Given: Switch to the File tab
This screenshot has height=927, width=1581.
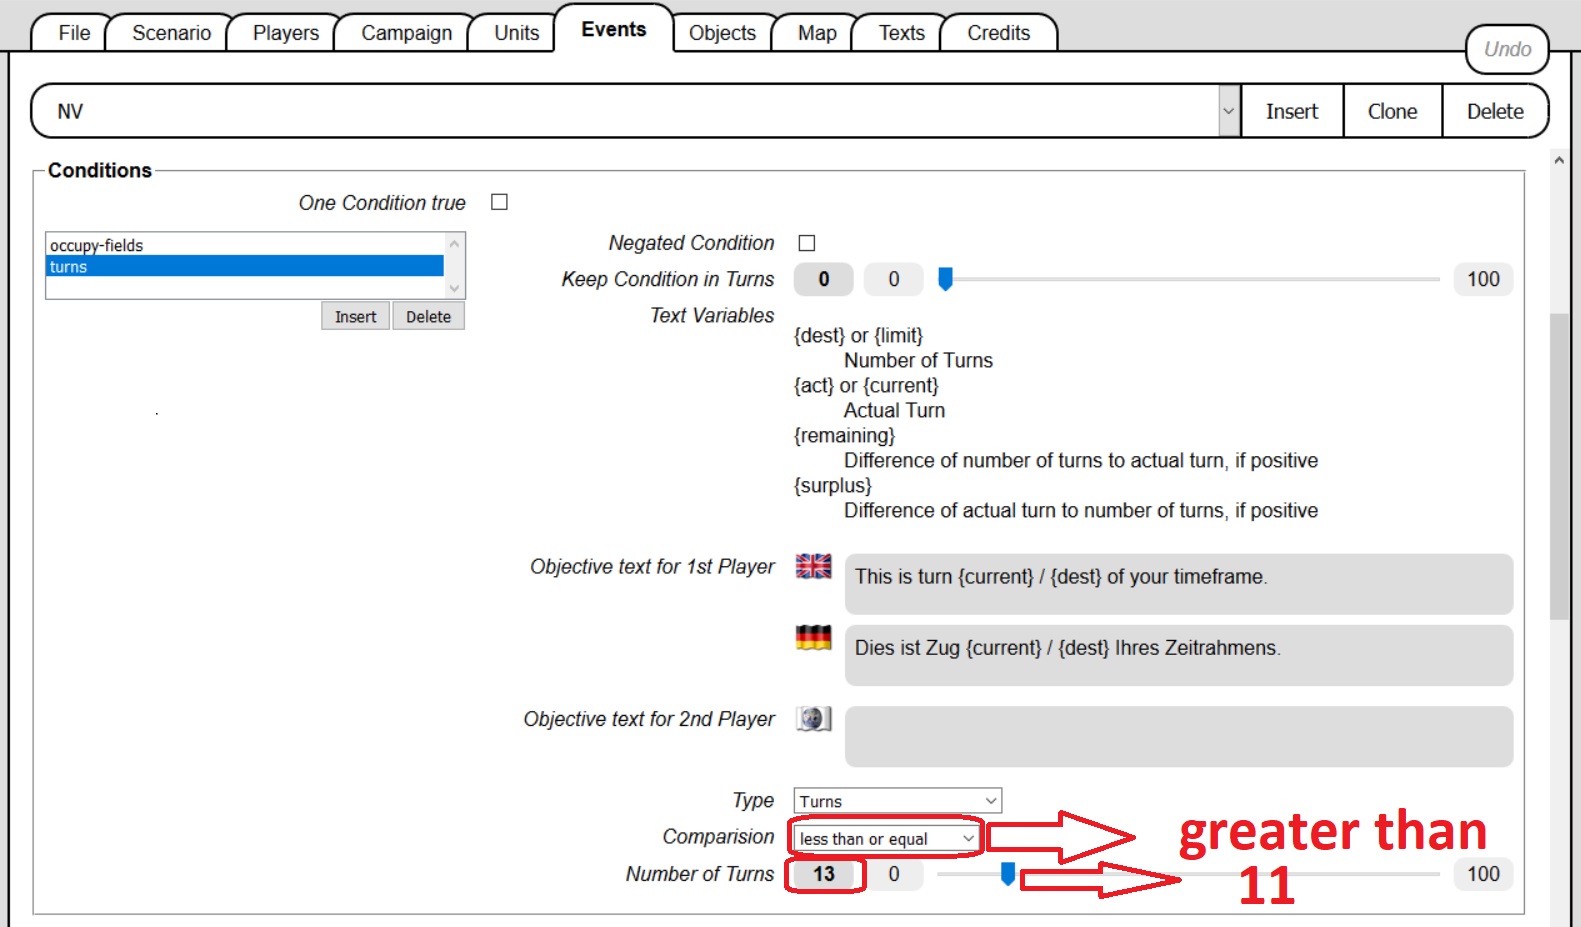Looking at the screenshot, I should pyautogui.click(x=74, y=33).
